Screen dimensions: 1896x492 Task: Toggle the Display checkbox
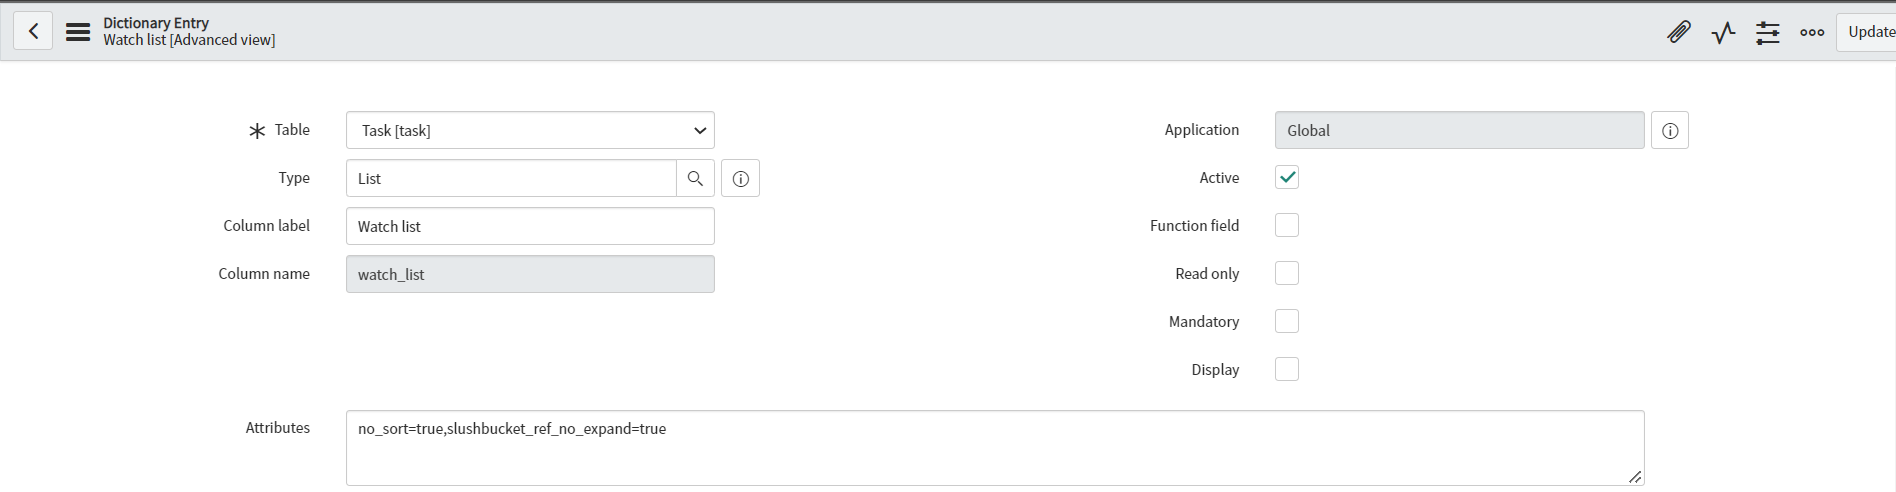point(1287,369)
